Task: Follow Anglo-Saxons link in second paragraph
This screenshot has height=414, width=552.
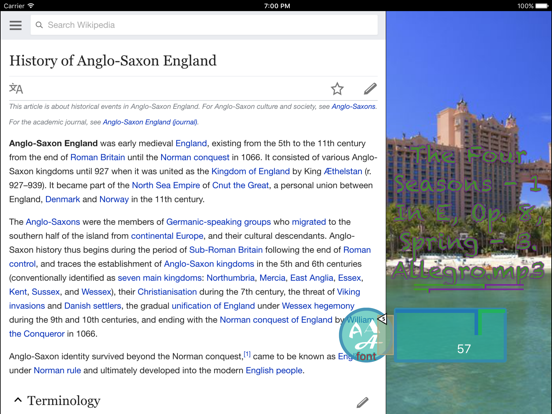Action: coord(53,222)
